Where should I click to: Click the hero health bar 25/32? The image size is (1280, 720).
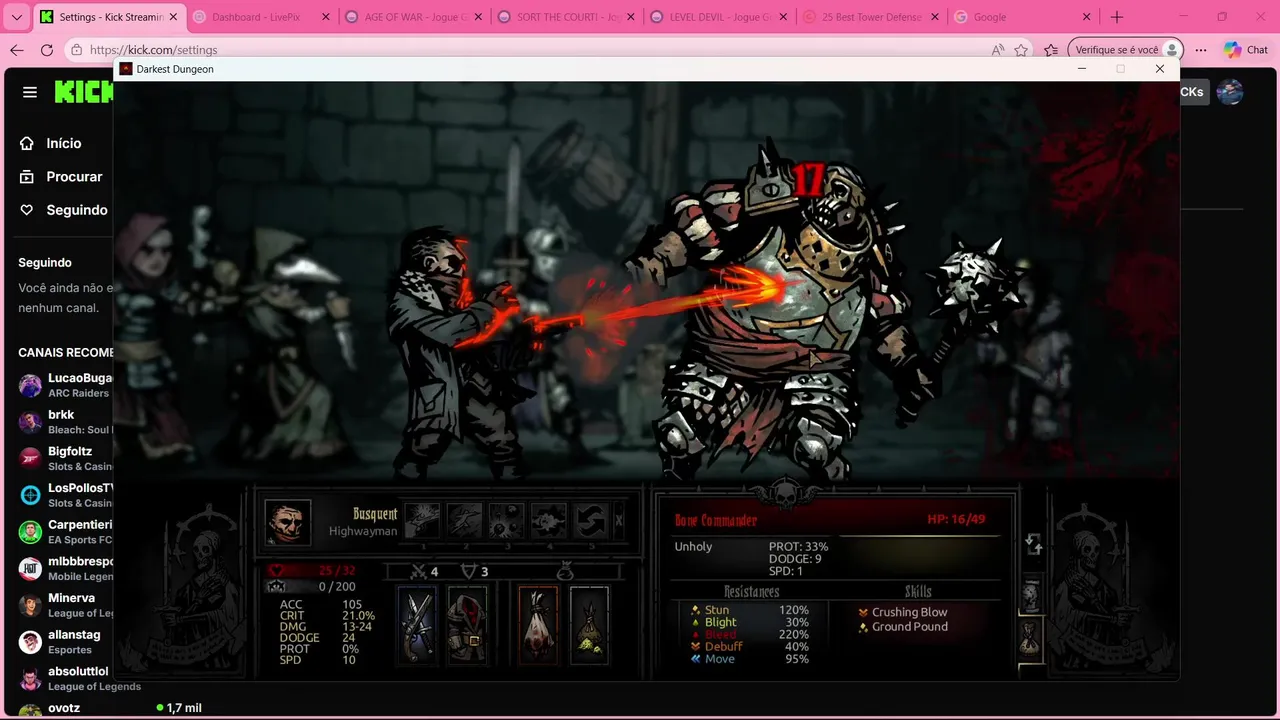(312, 571)
